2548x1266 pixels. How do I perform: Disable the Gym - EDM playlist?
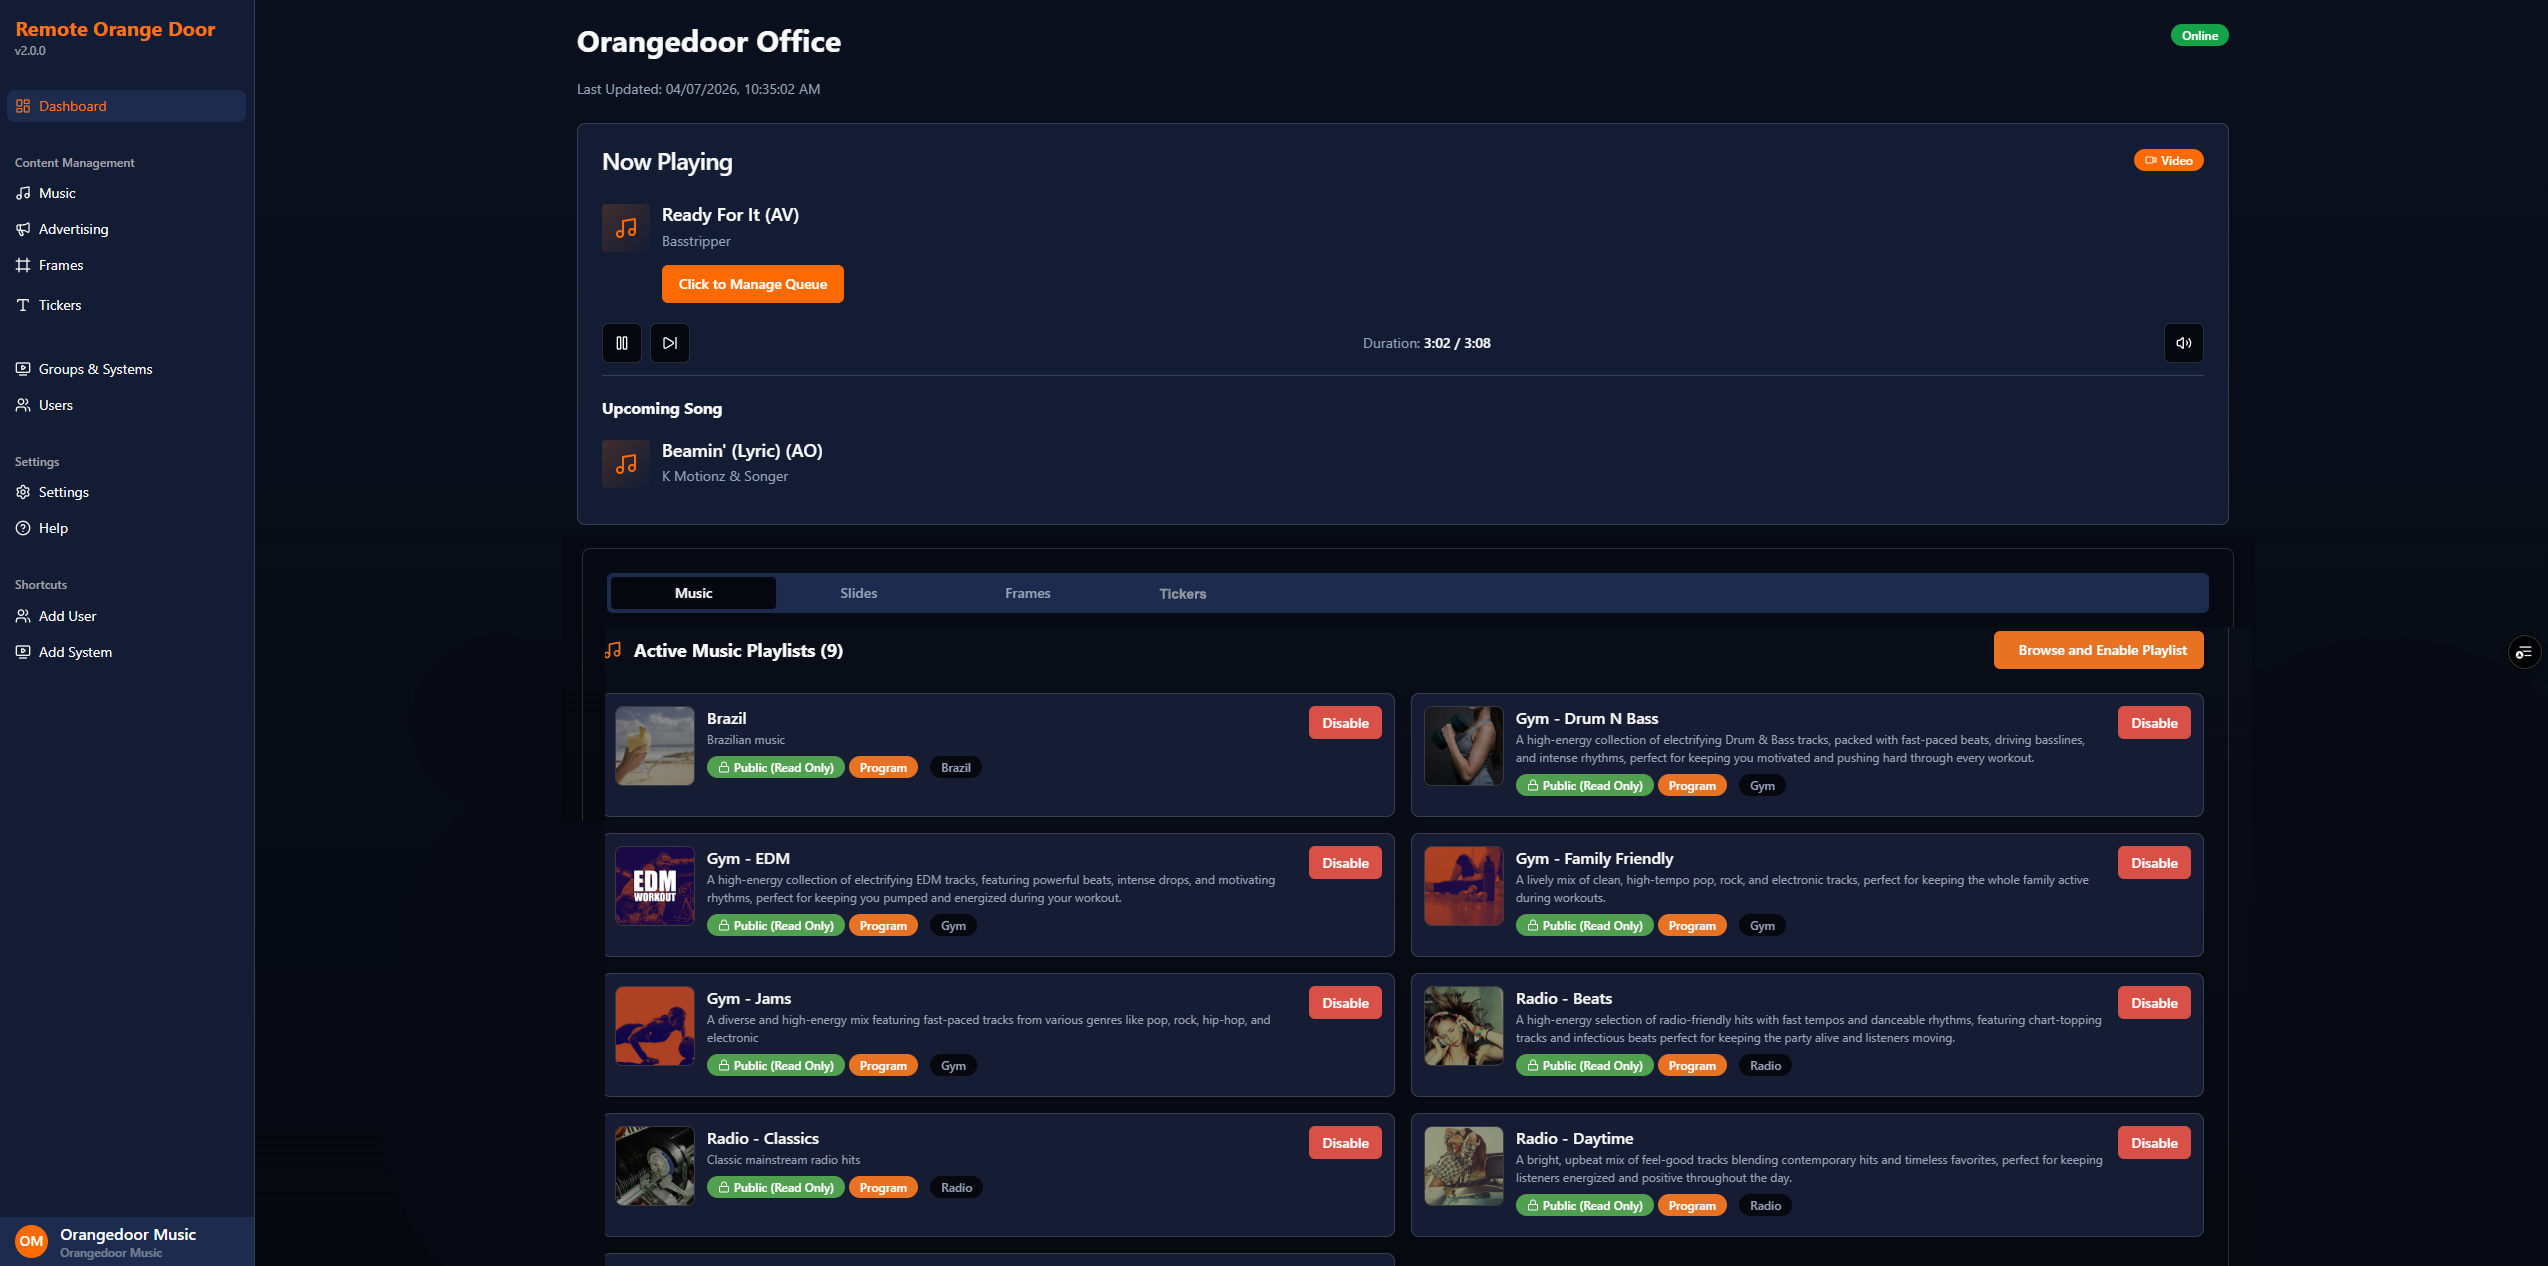tap(1344, 863)
